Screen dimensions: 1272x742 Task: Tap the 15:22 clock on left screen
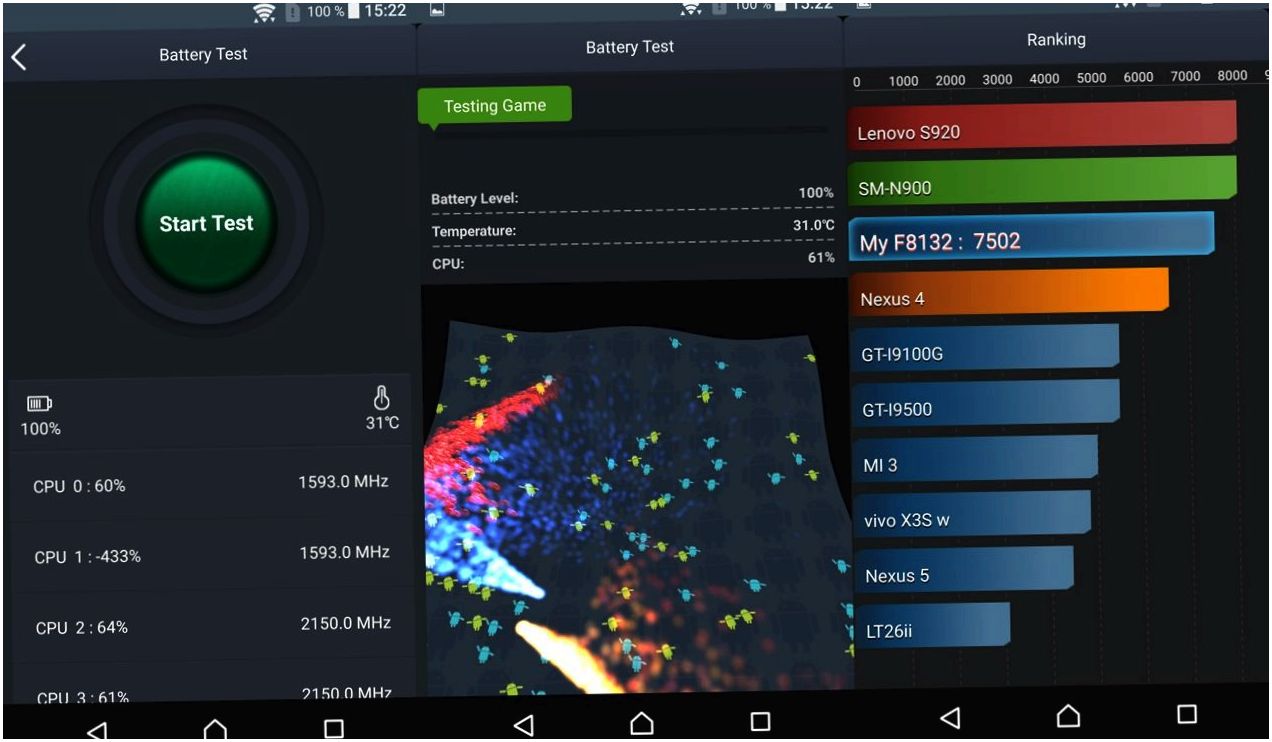pyautogui.click(x=385, y=11)
